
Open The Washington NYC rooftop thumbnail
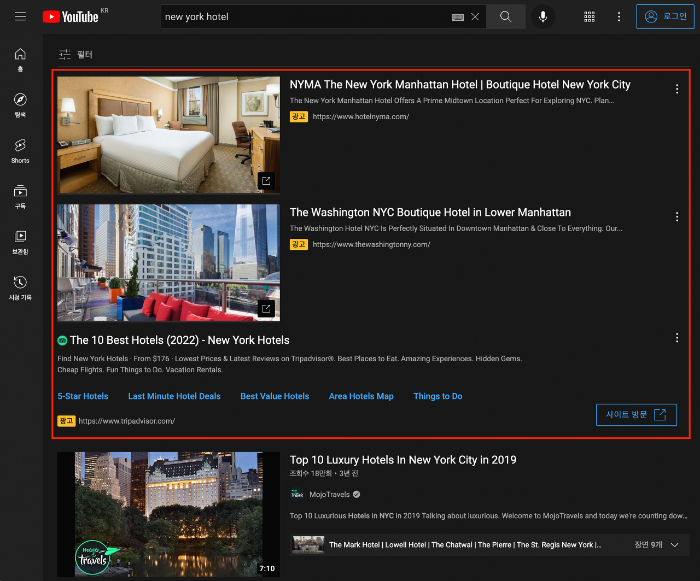[168, 263]
